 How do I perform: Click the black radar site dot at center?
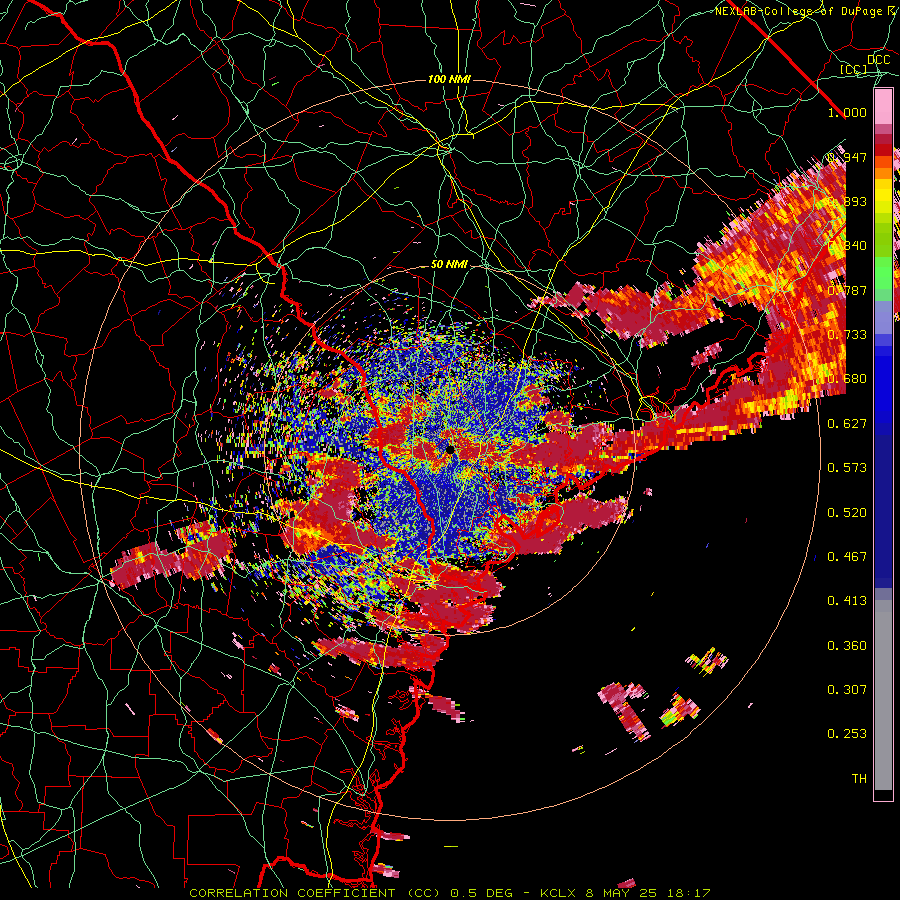(451, 450)
